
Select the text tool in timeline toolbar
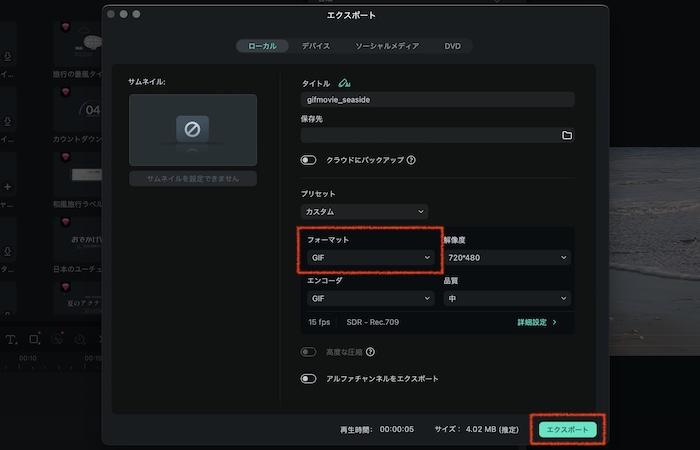click(12, 340)
